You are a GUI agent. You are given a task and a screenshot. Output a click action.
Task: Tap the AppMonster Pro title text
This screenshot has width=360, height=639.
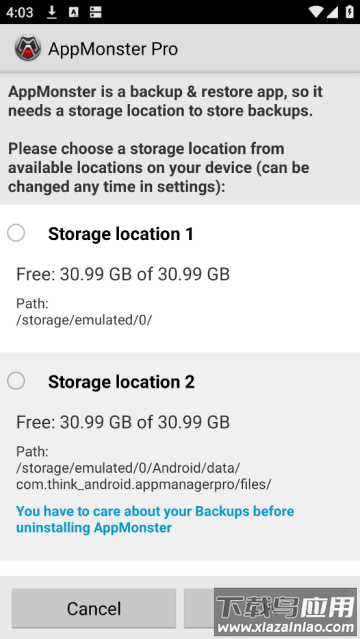point(113,49)
